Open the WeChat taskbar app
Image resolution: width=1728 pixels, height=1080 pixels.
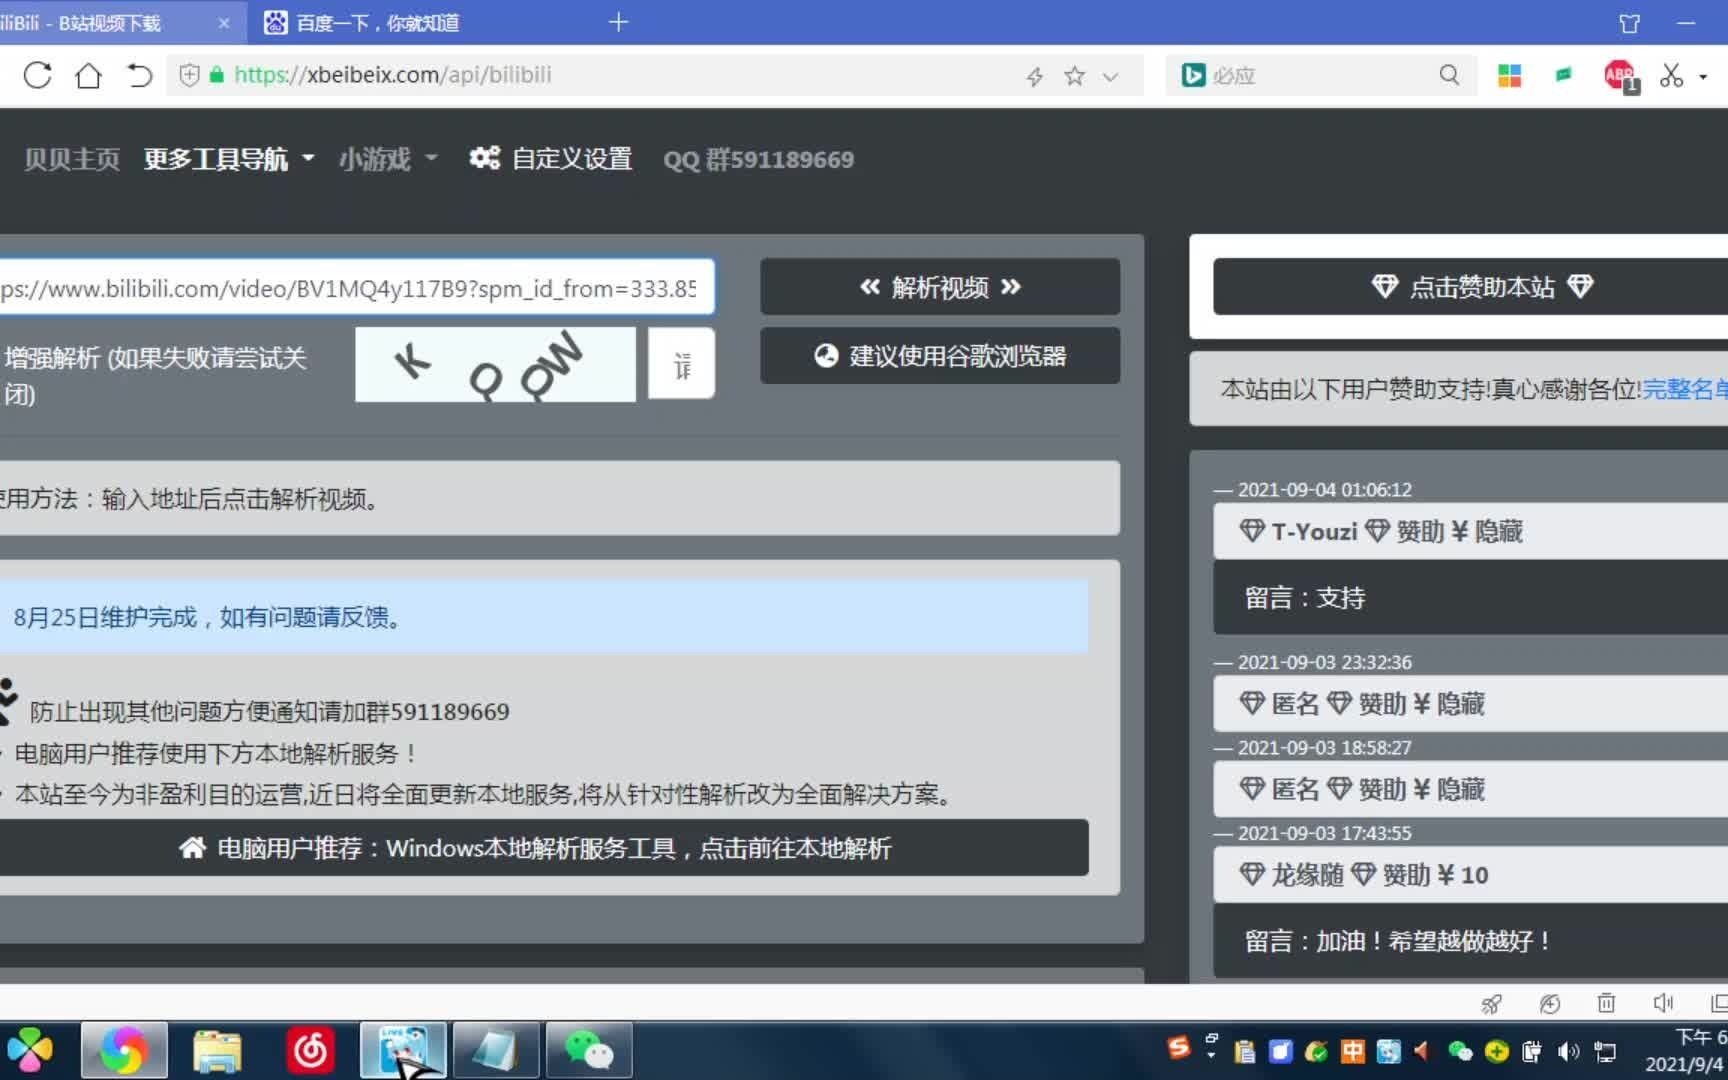point(589,1051)
